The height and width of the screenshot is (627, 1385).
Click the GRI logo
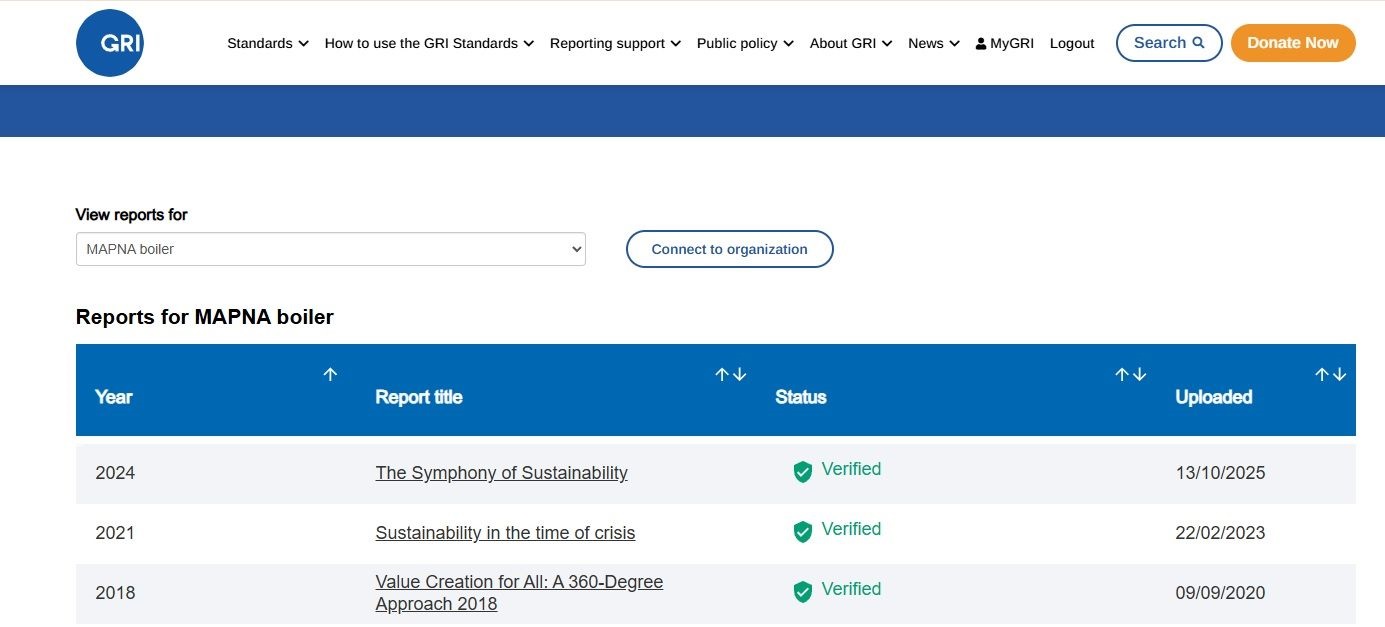click(110, 43)
